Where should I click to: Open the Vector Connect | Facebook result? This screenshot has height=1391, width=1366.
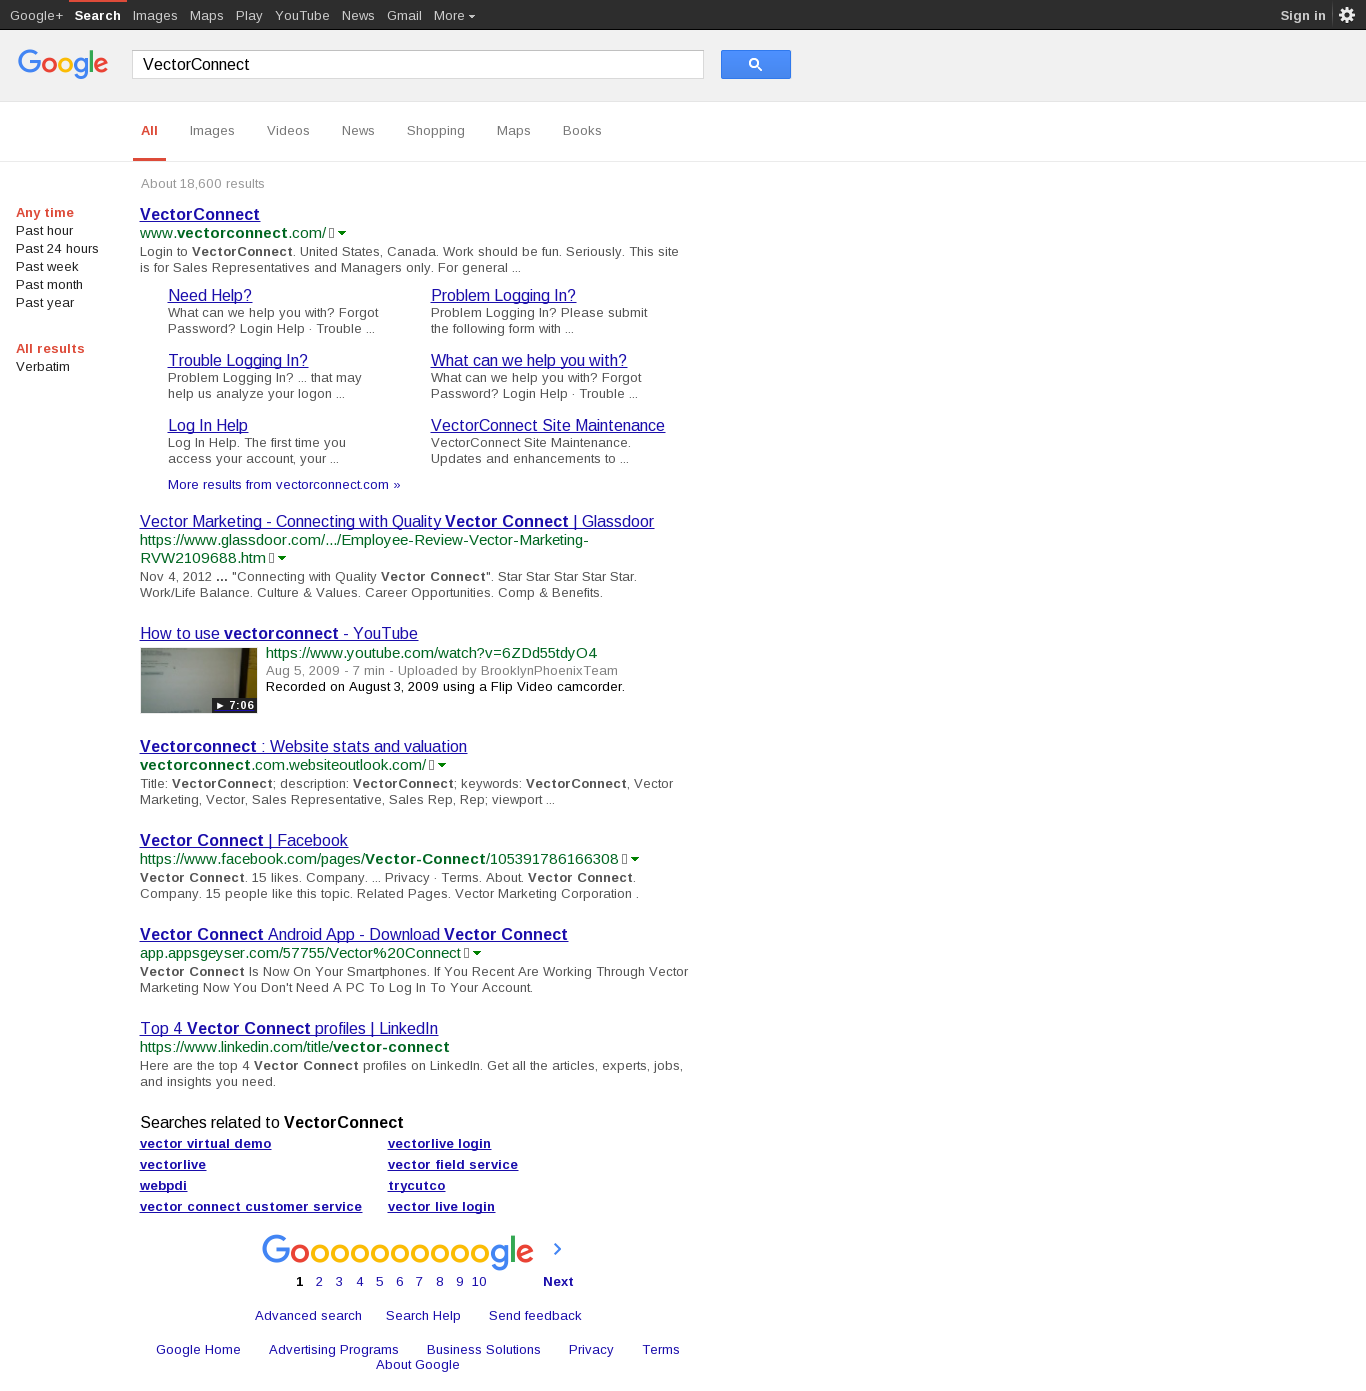[244, 840]
